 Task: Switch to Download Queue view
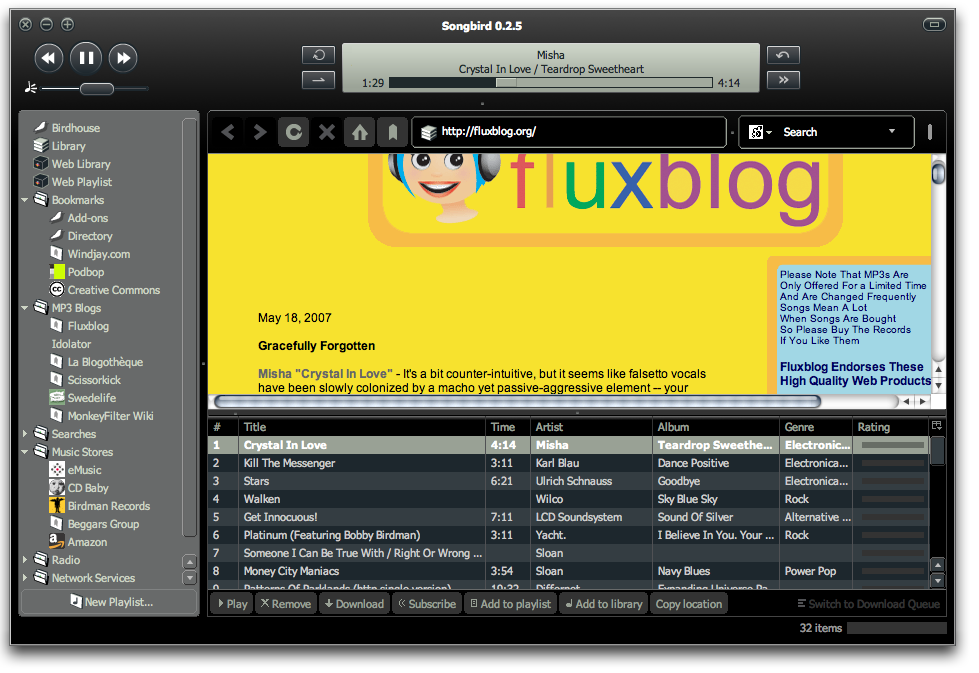(x=868, y=604)
